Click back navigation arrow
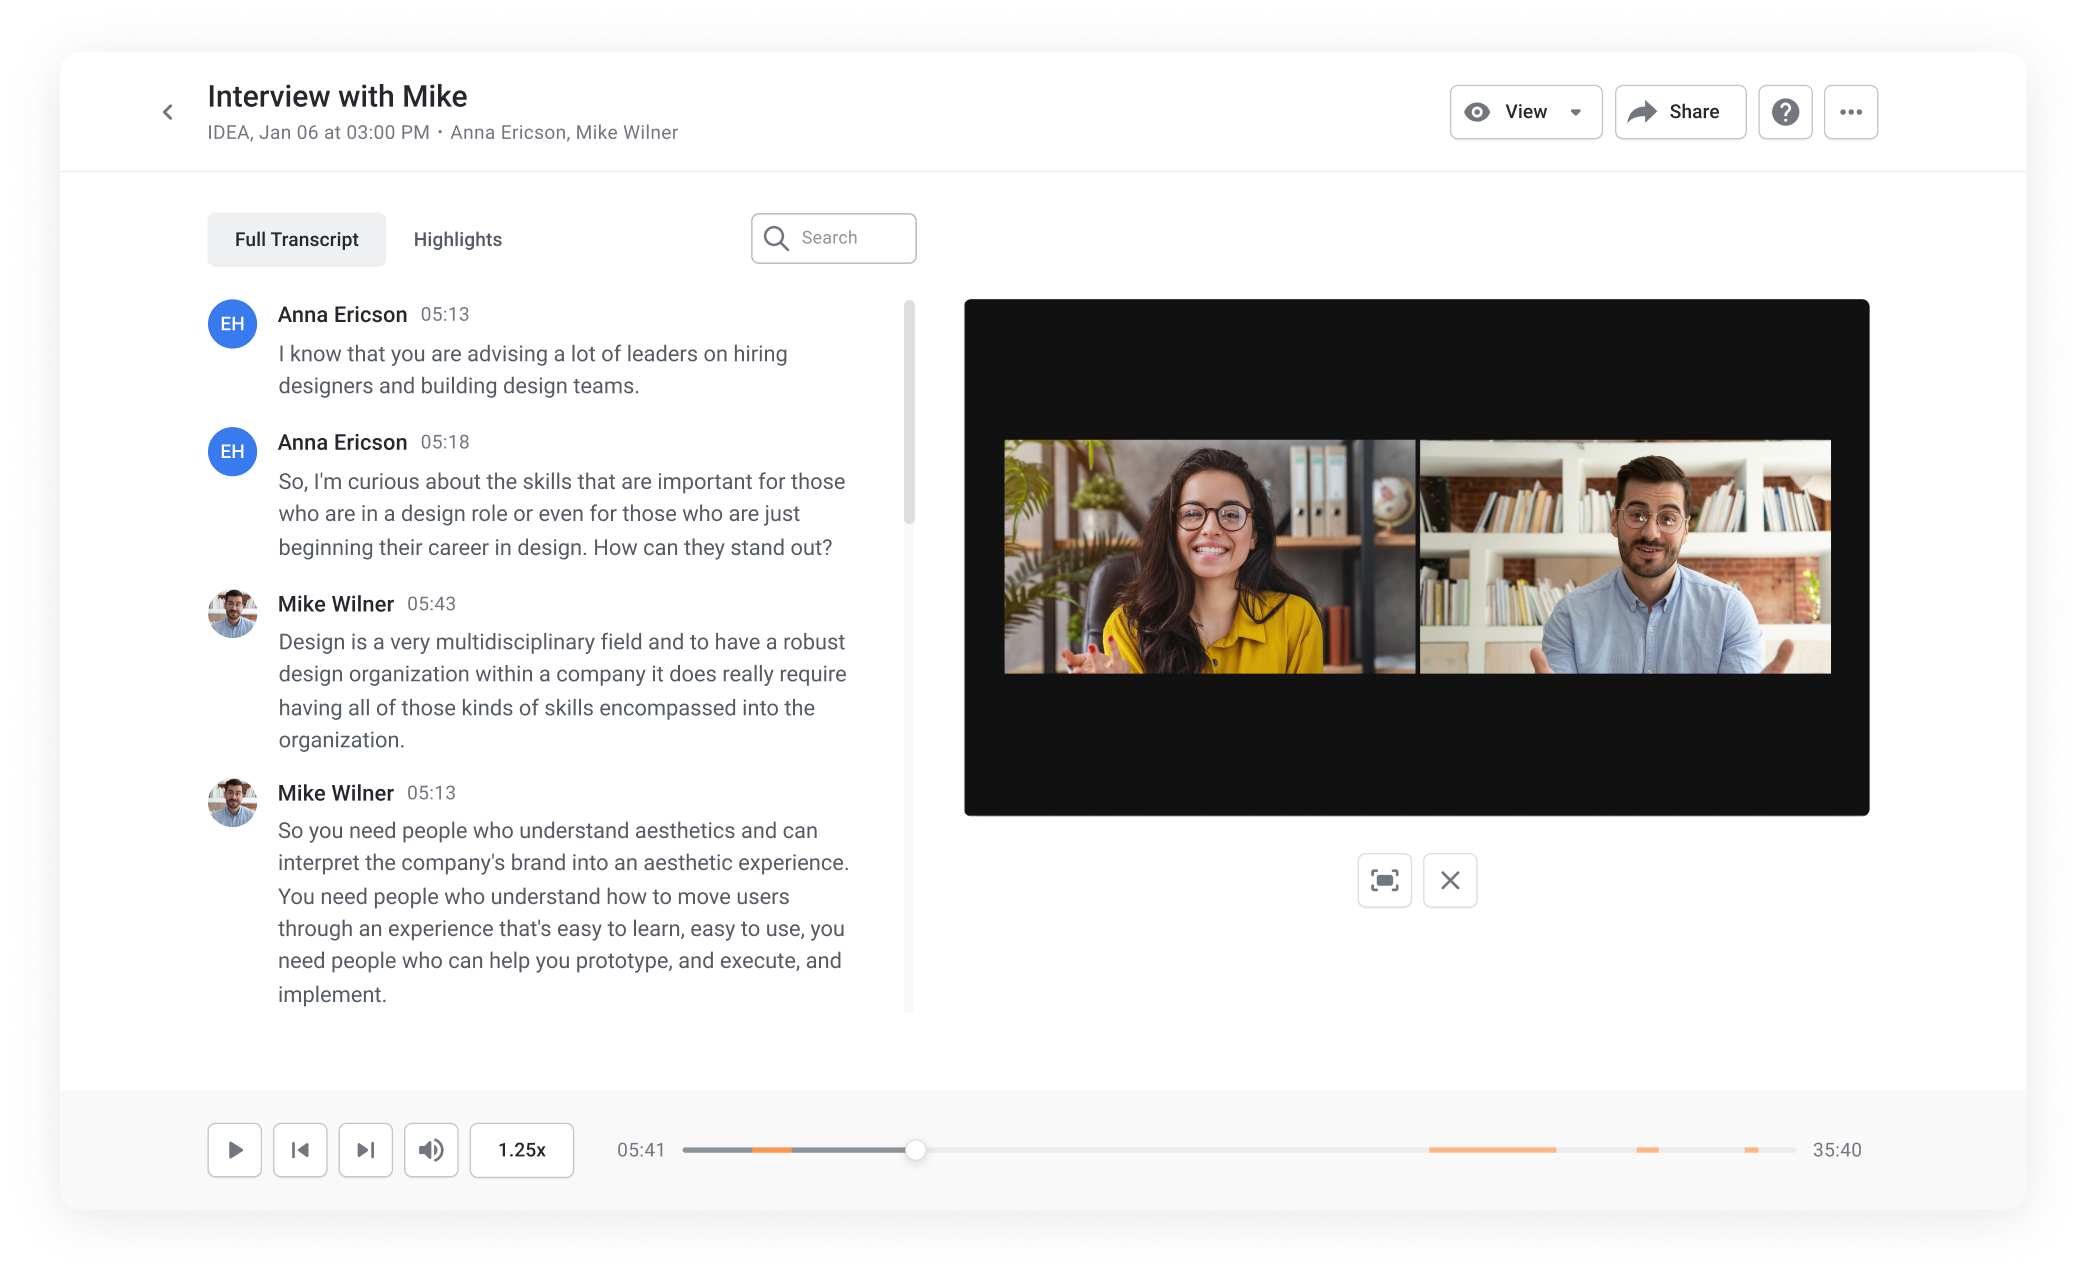This screenshot has height=1278, width=2087. pyautogui.click(x=168, y=112)
